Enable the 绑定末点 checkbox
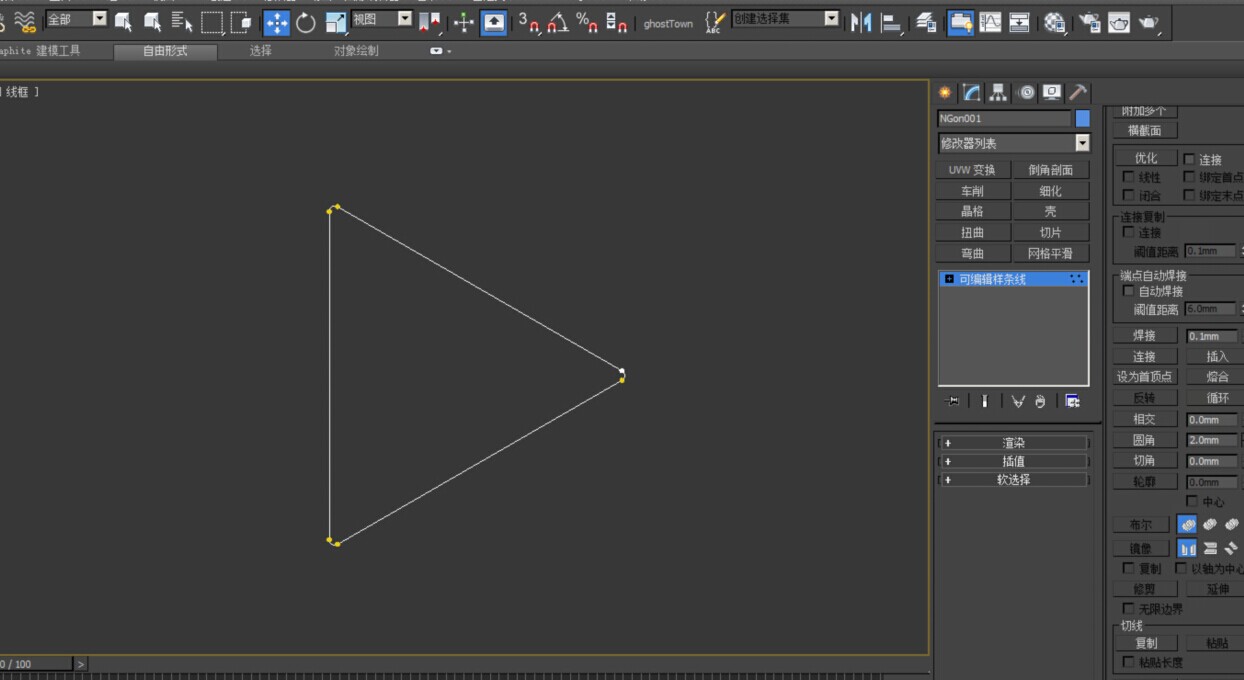The width and height of the screenshot is (1244, 680). click(x=1189, y=196)
